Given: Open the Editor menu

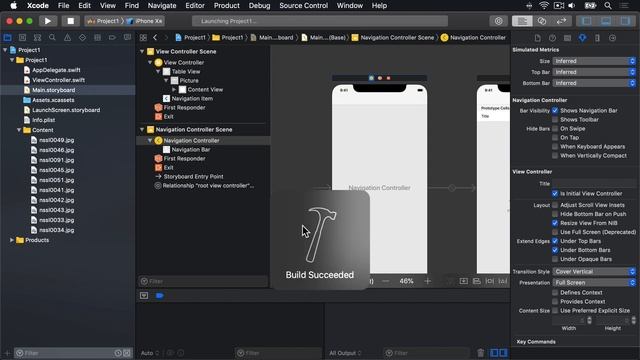Looking at the screenshot, I should 195,6.
